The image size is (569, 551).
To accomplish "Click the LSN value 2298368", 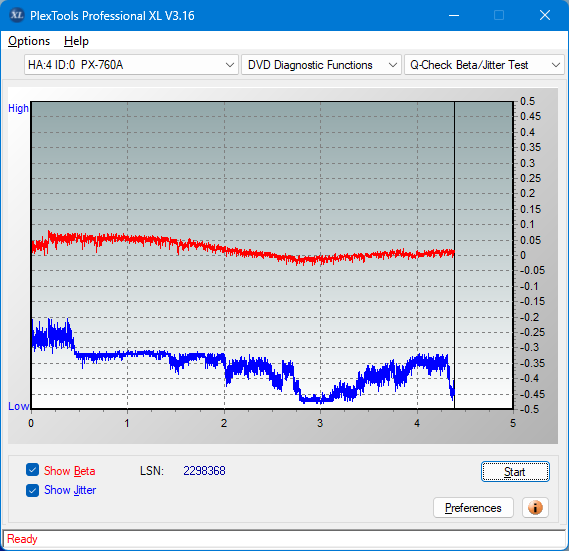I will click(204, 471).
